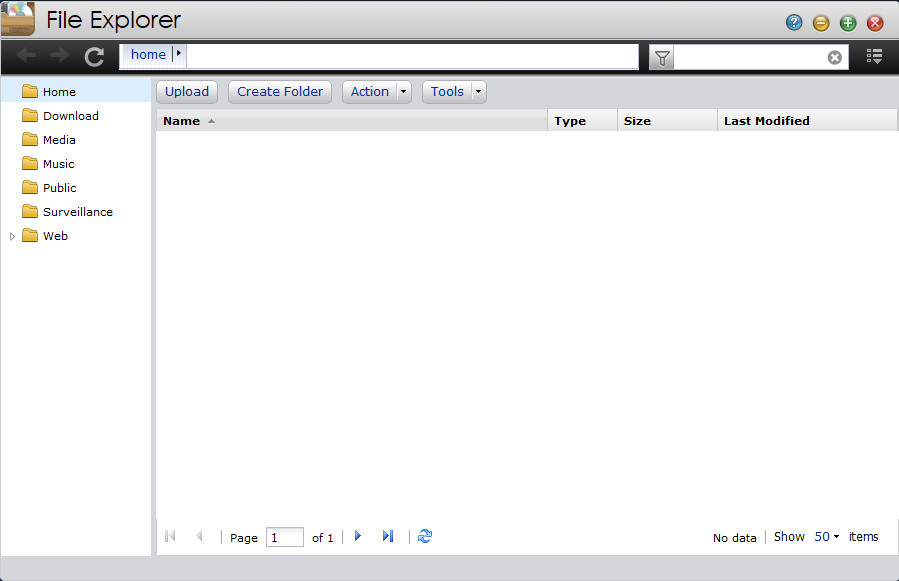Open the view mode list icon
899x581 pixels.
pyautogui.click(x=874, y=57)
